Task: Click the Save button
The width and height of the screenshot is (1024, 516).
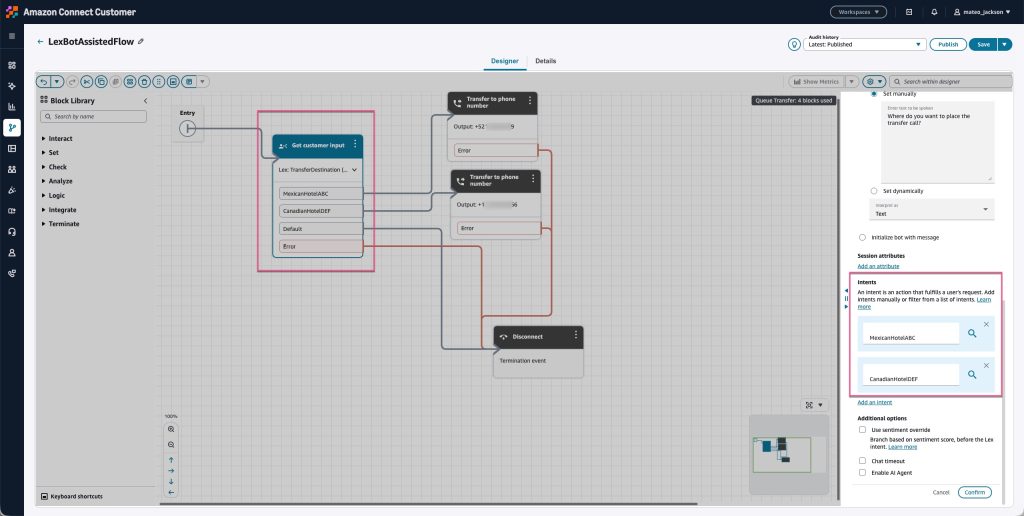Action: coord(984,44)
